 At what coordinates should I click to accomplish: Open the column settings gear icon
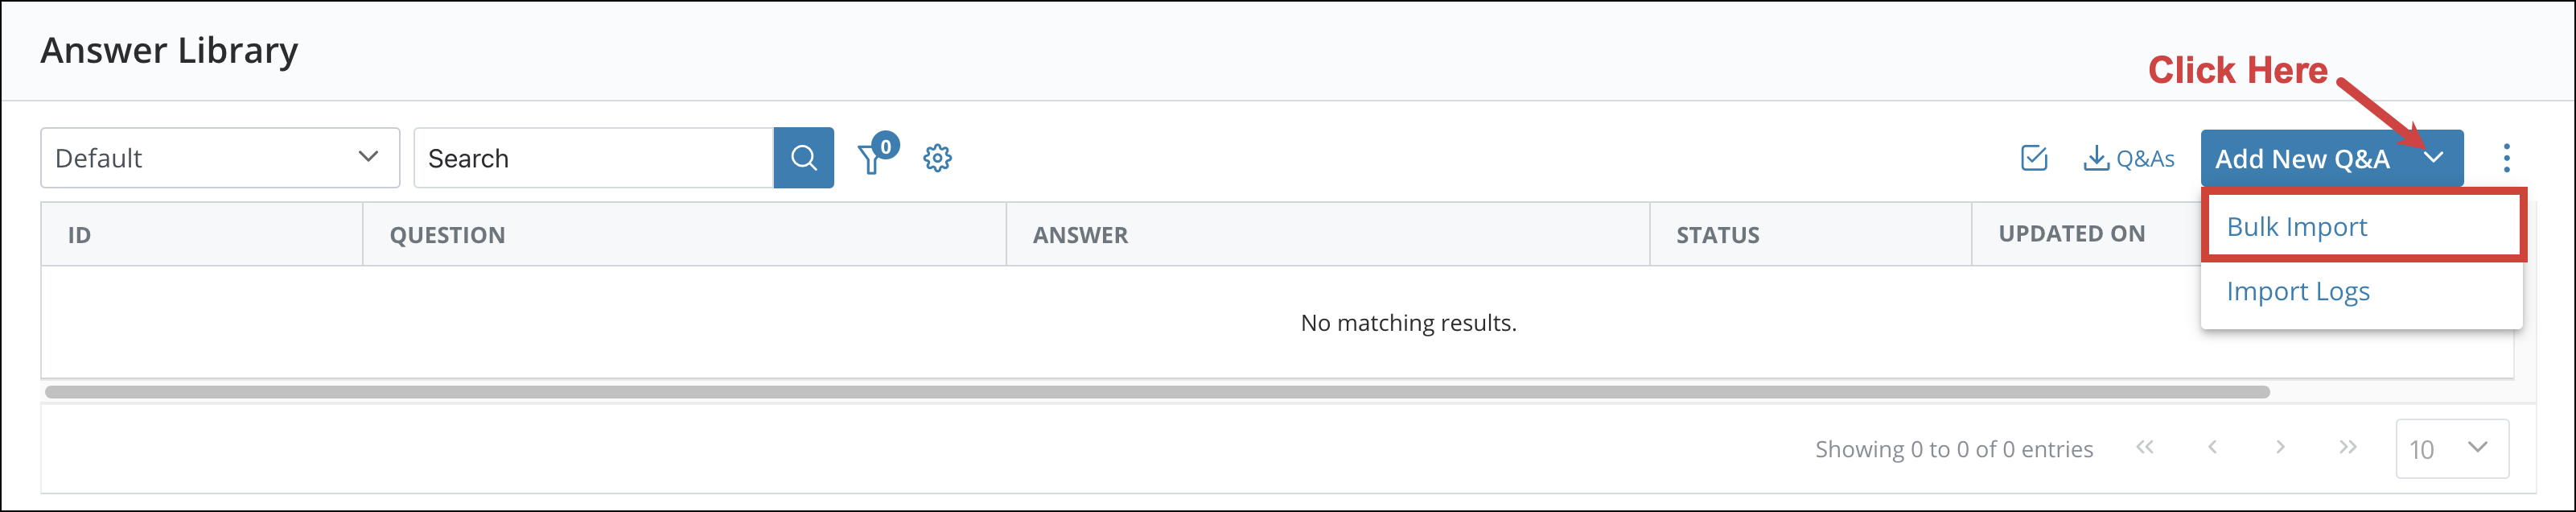[937, 157]
